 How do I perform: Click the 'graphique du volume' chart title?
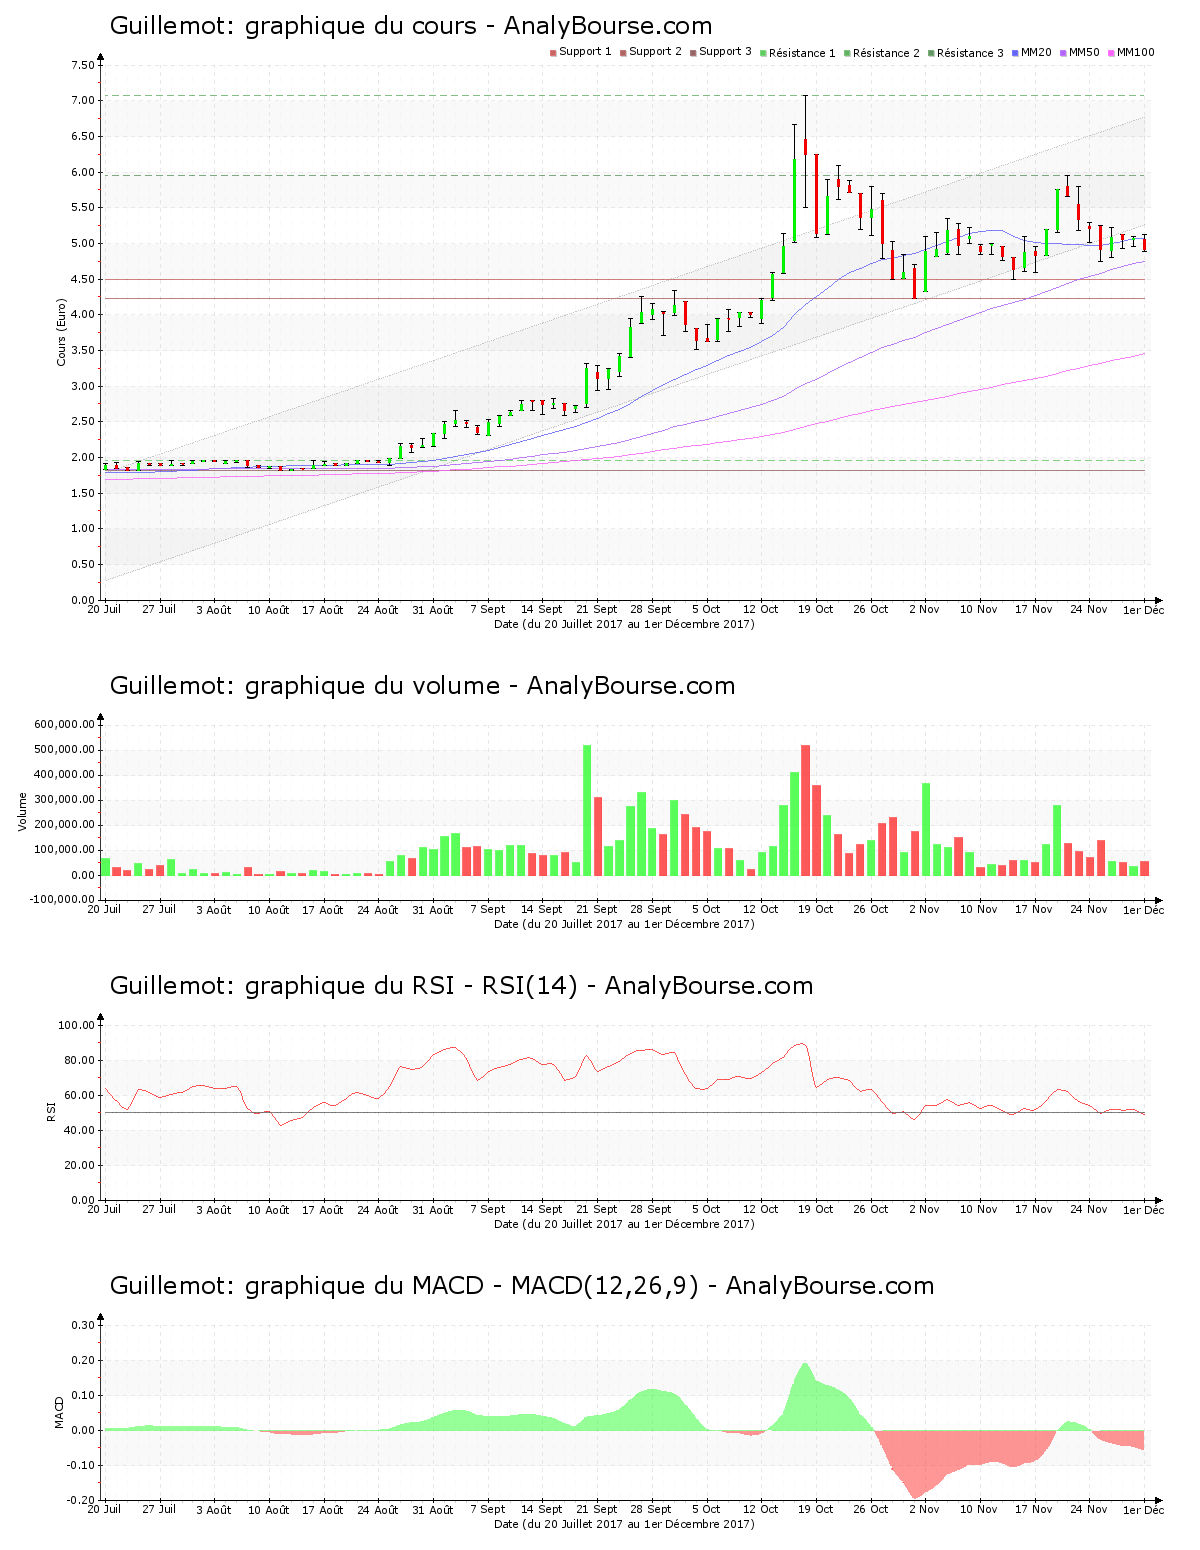(422, 686)
